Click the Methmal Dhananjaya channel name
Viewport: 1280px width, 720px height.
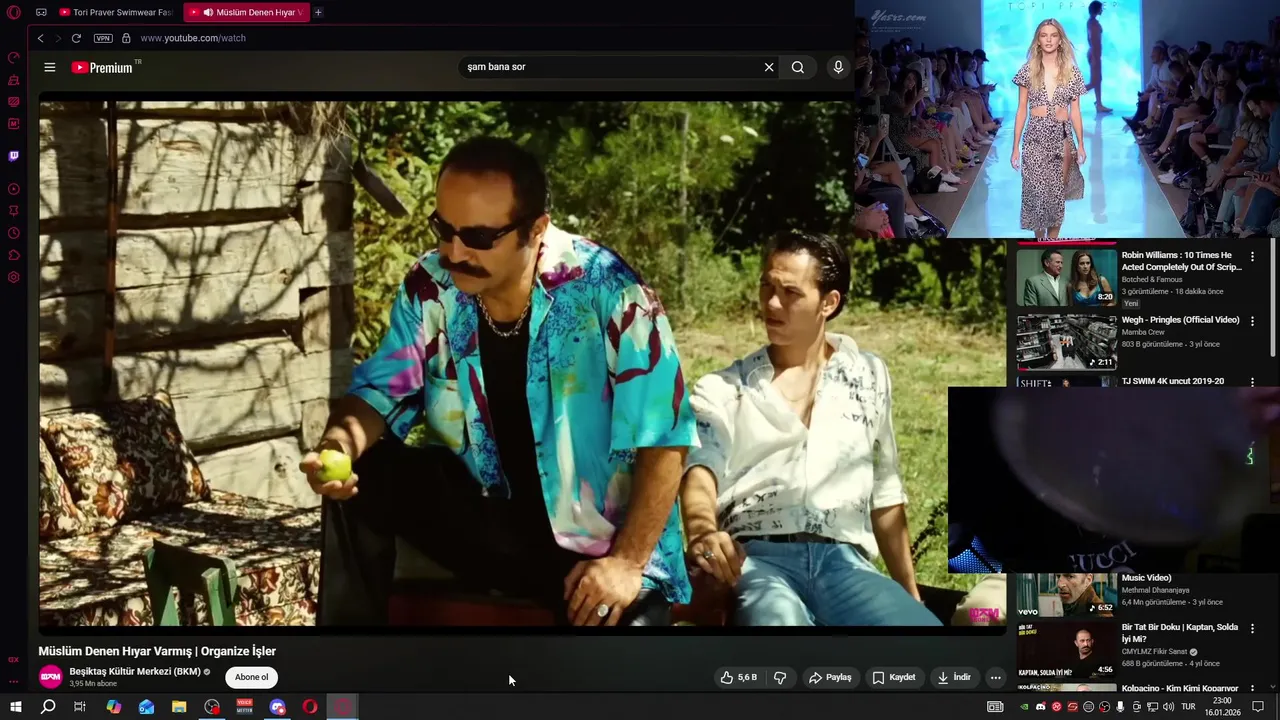click(1156, 590)
